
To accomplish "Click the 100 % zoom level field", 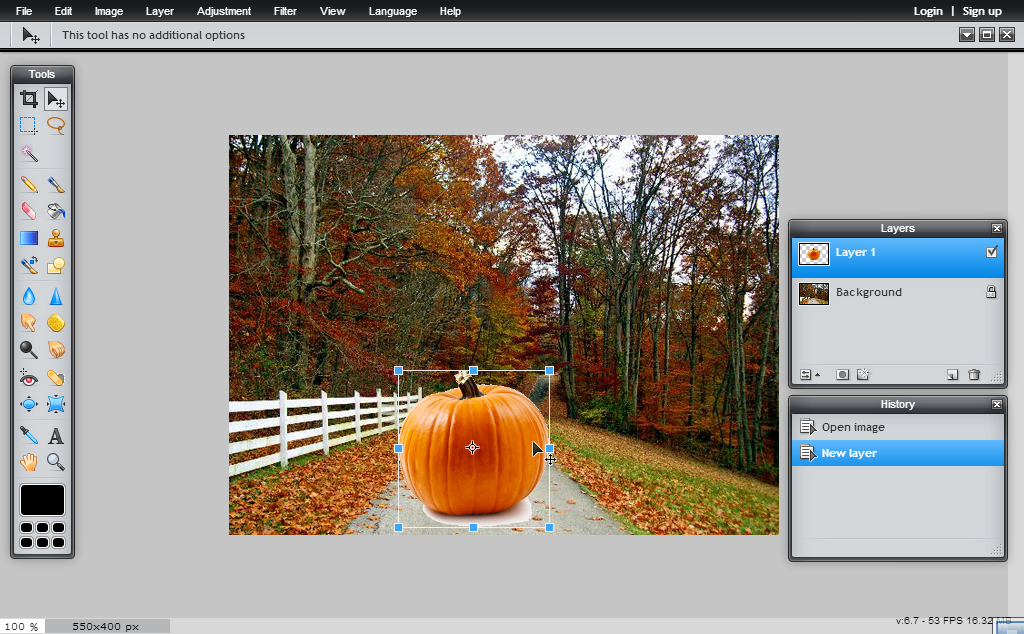I will (22, 626).
